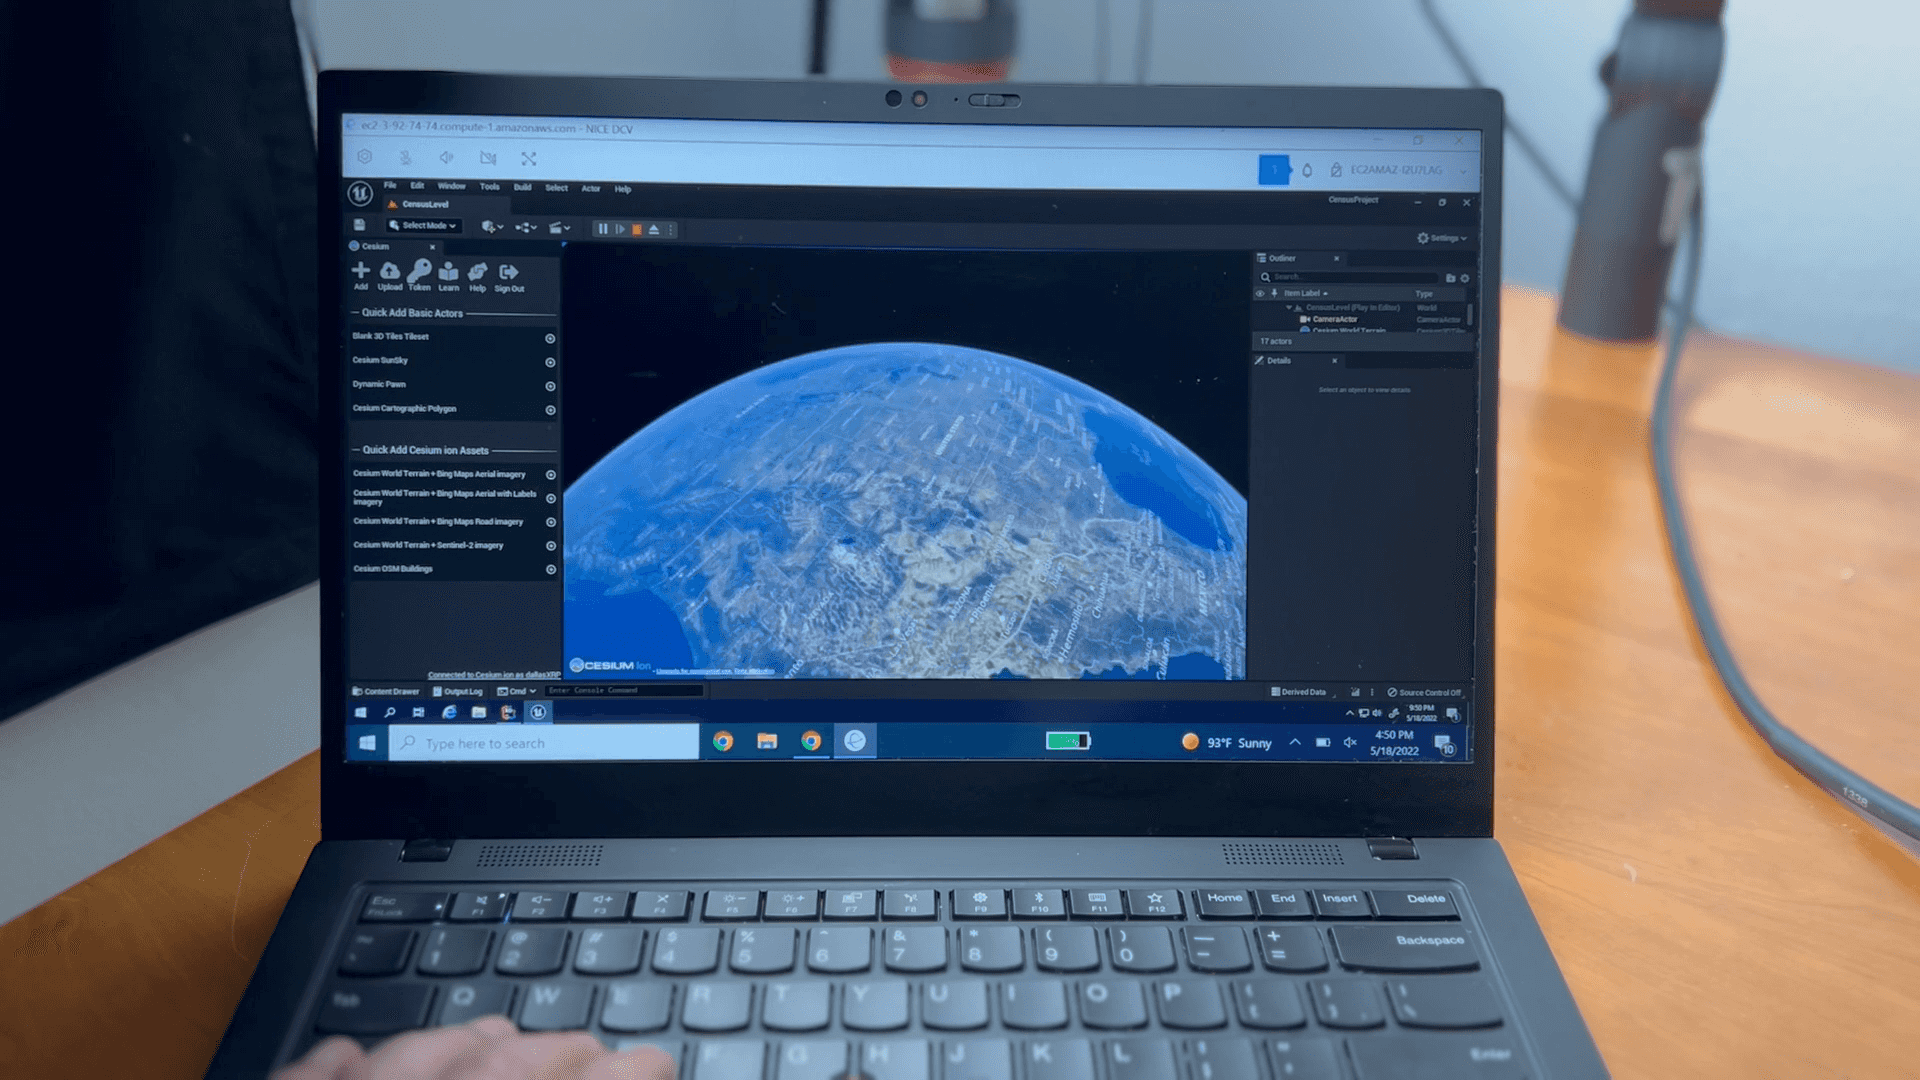This screenshot has height=1080, width=1920.
Task: Sort Outliner by Item Label
Action: click(1305, 293)
